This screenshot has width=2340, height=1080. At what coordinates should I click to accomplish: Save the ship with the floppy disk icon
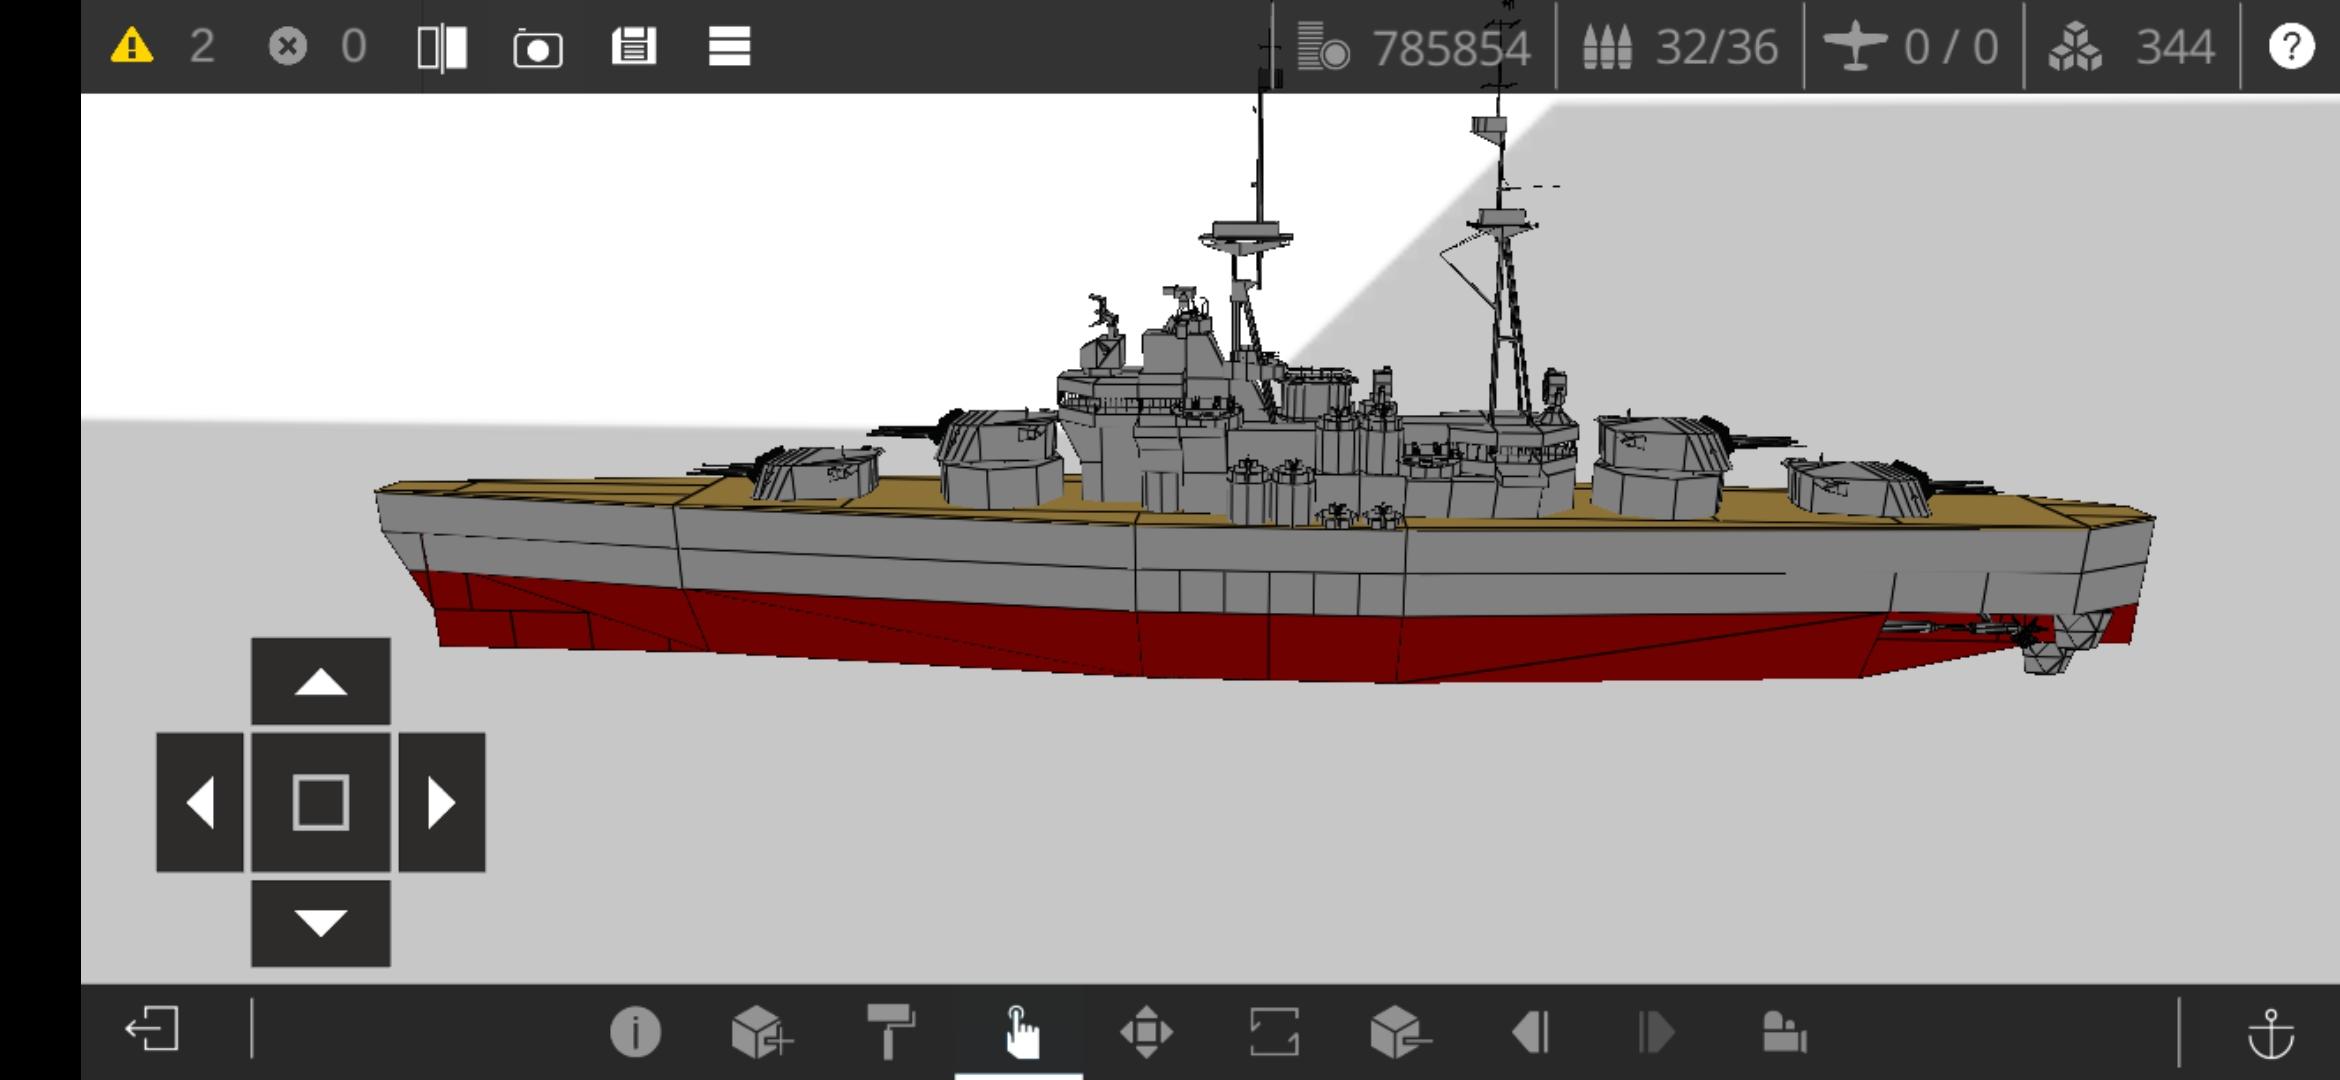pos(634,46)
